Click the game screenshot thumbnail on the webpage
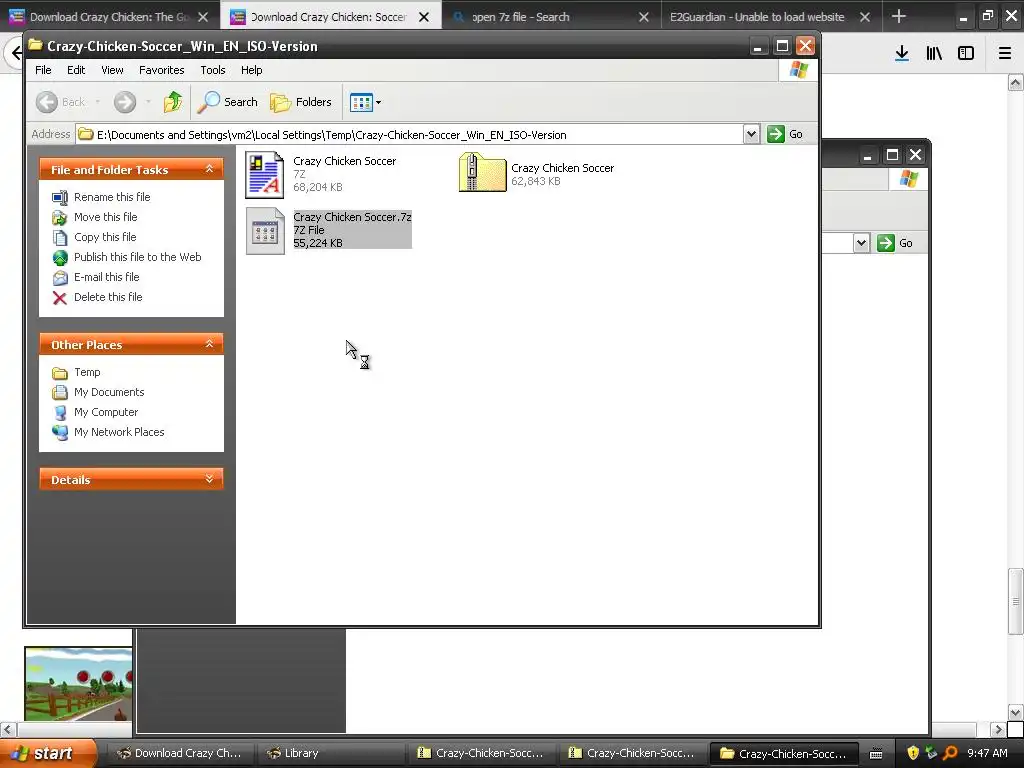The height and width of the screenshot is (768, 1024). click(x=78, y=684)
